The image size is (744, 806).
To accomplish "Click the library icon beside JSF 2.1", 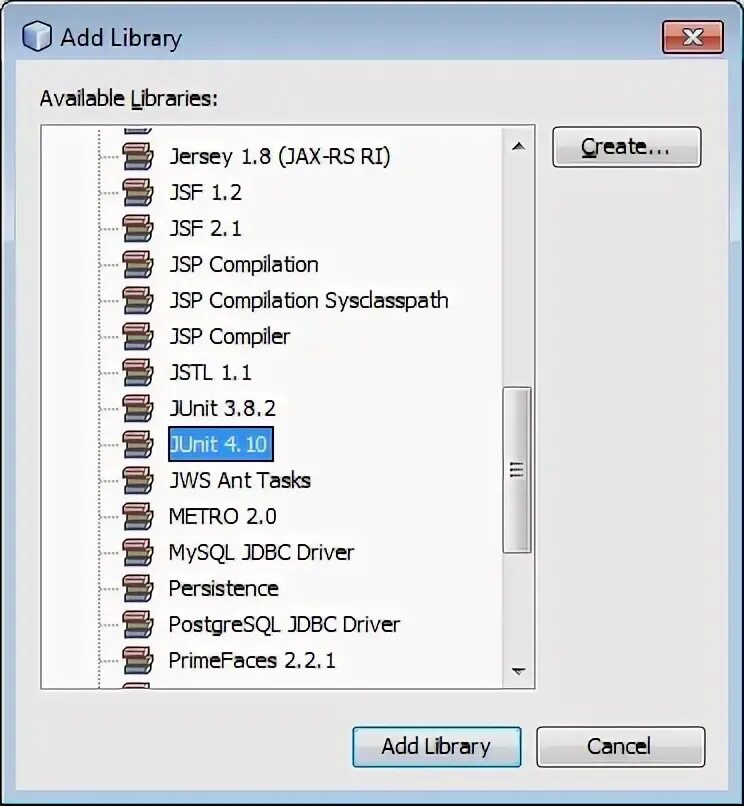I will click(x=138, y=228).
